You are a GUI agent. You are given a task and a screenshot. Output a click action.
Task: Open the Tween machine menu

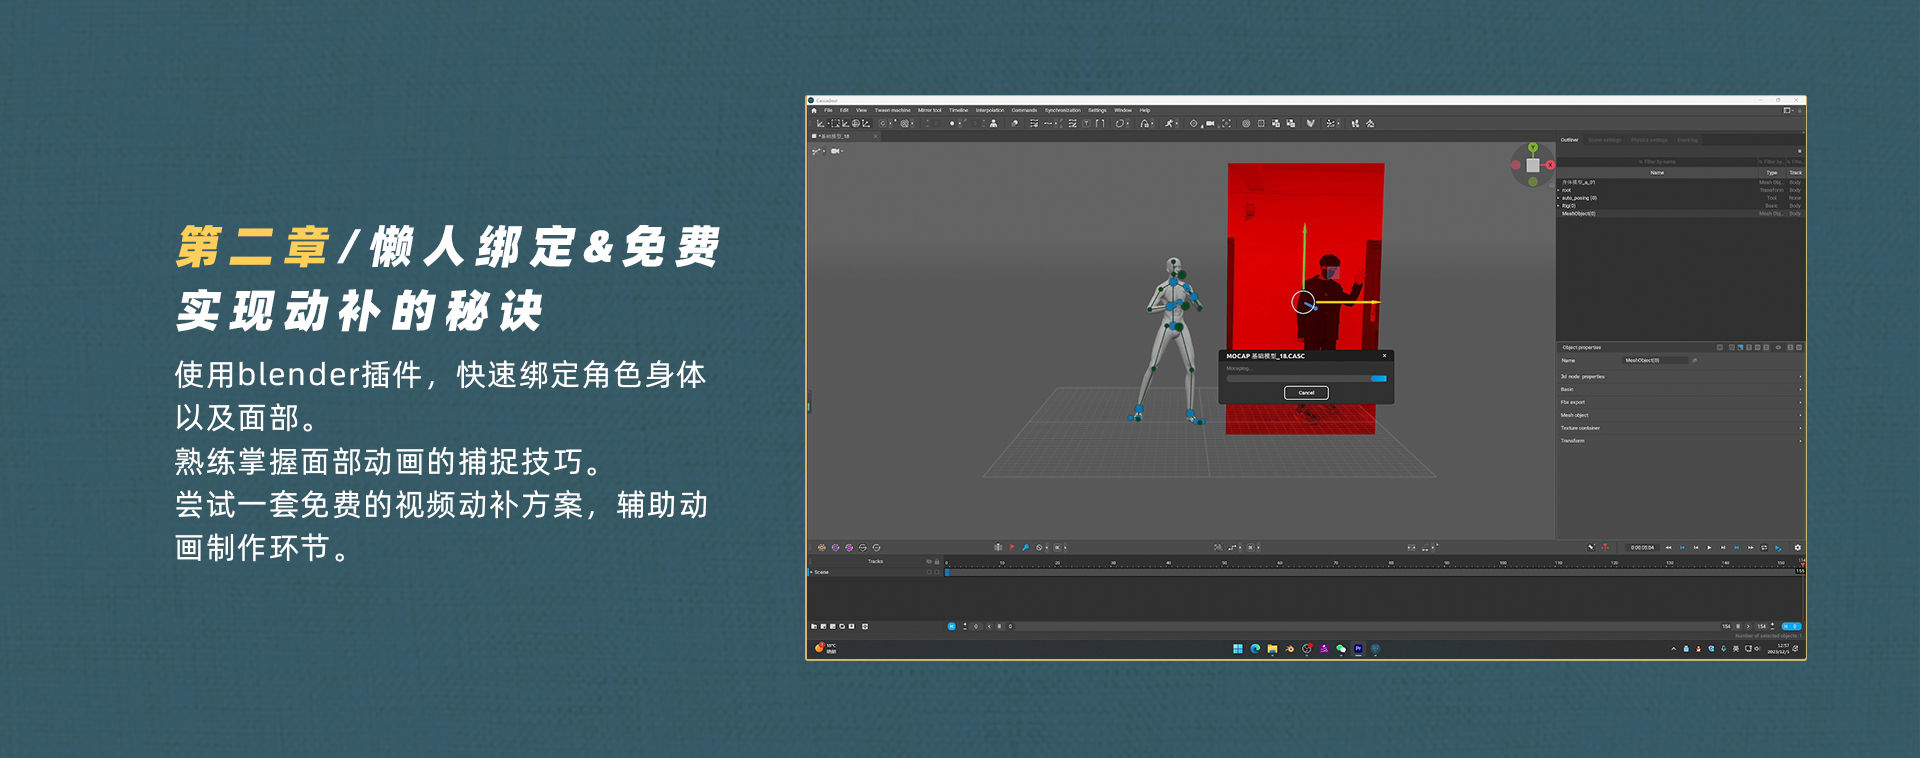892,110
